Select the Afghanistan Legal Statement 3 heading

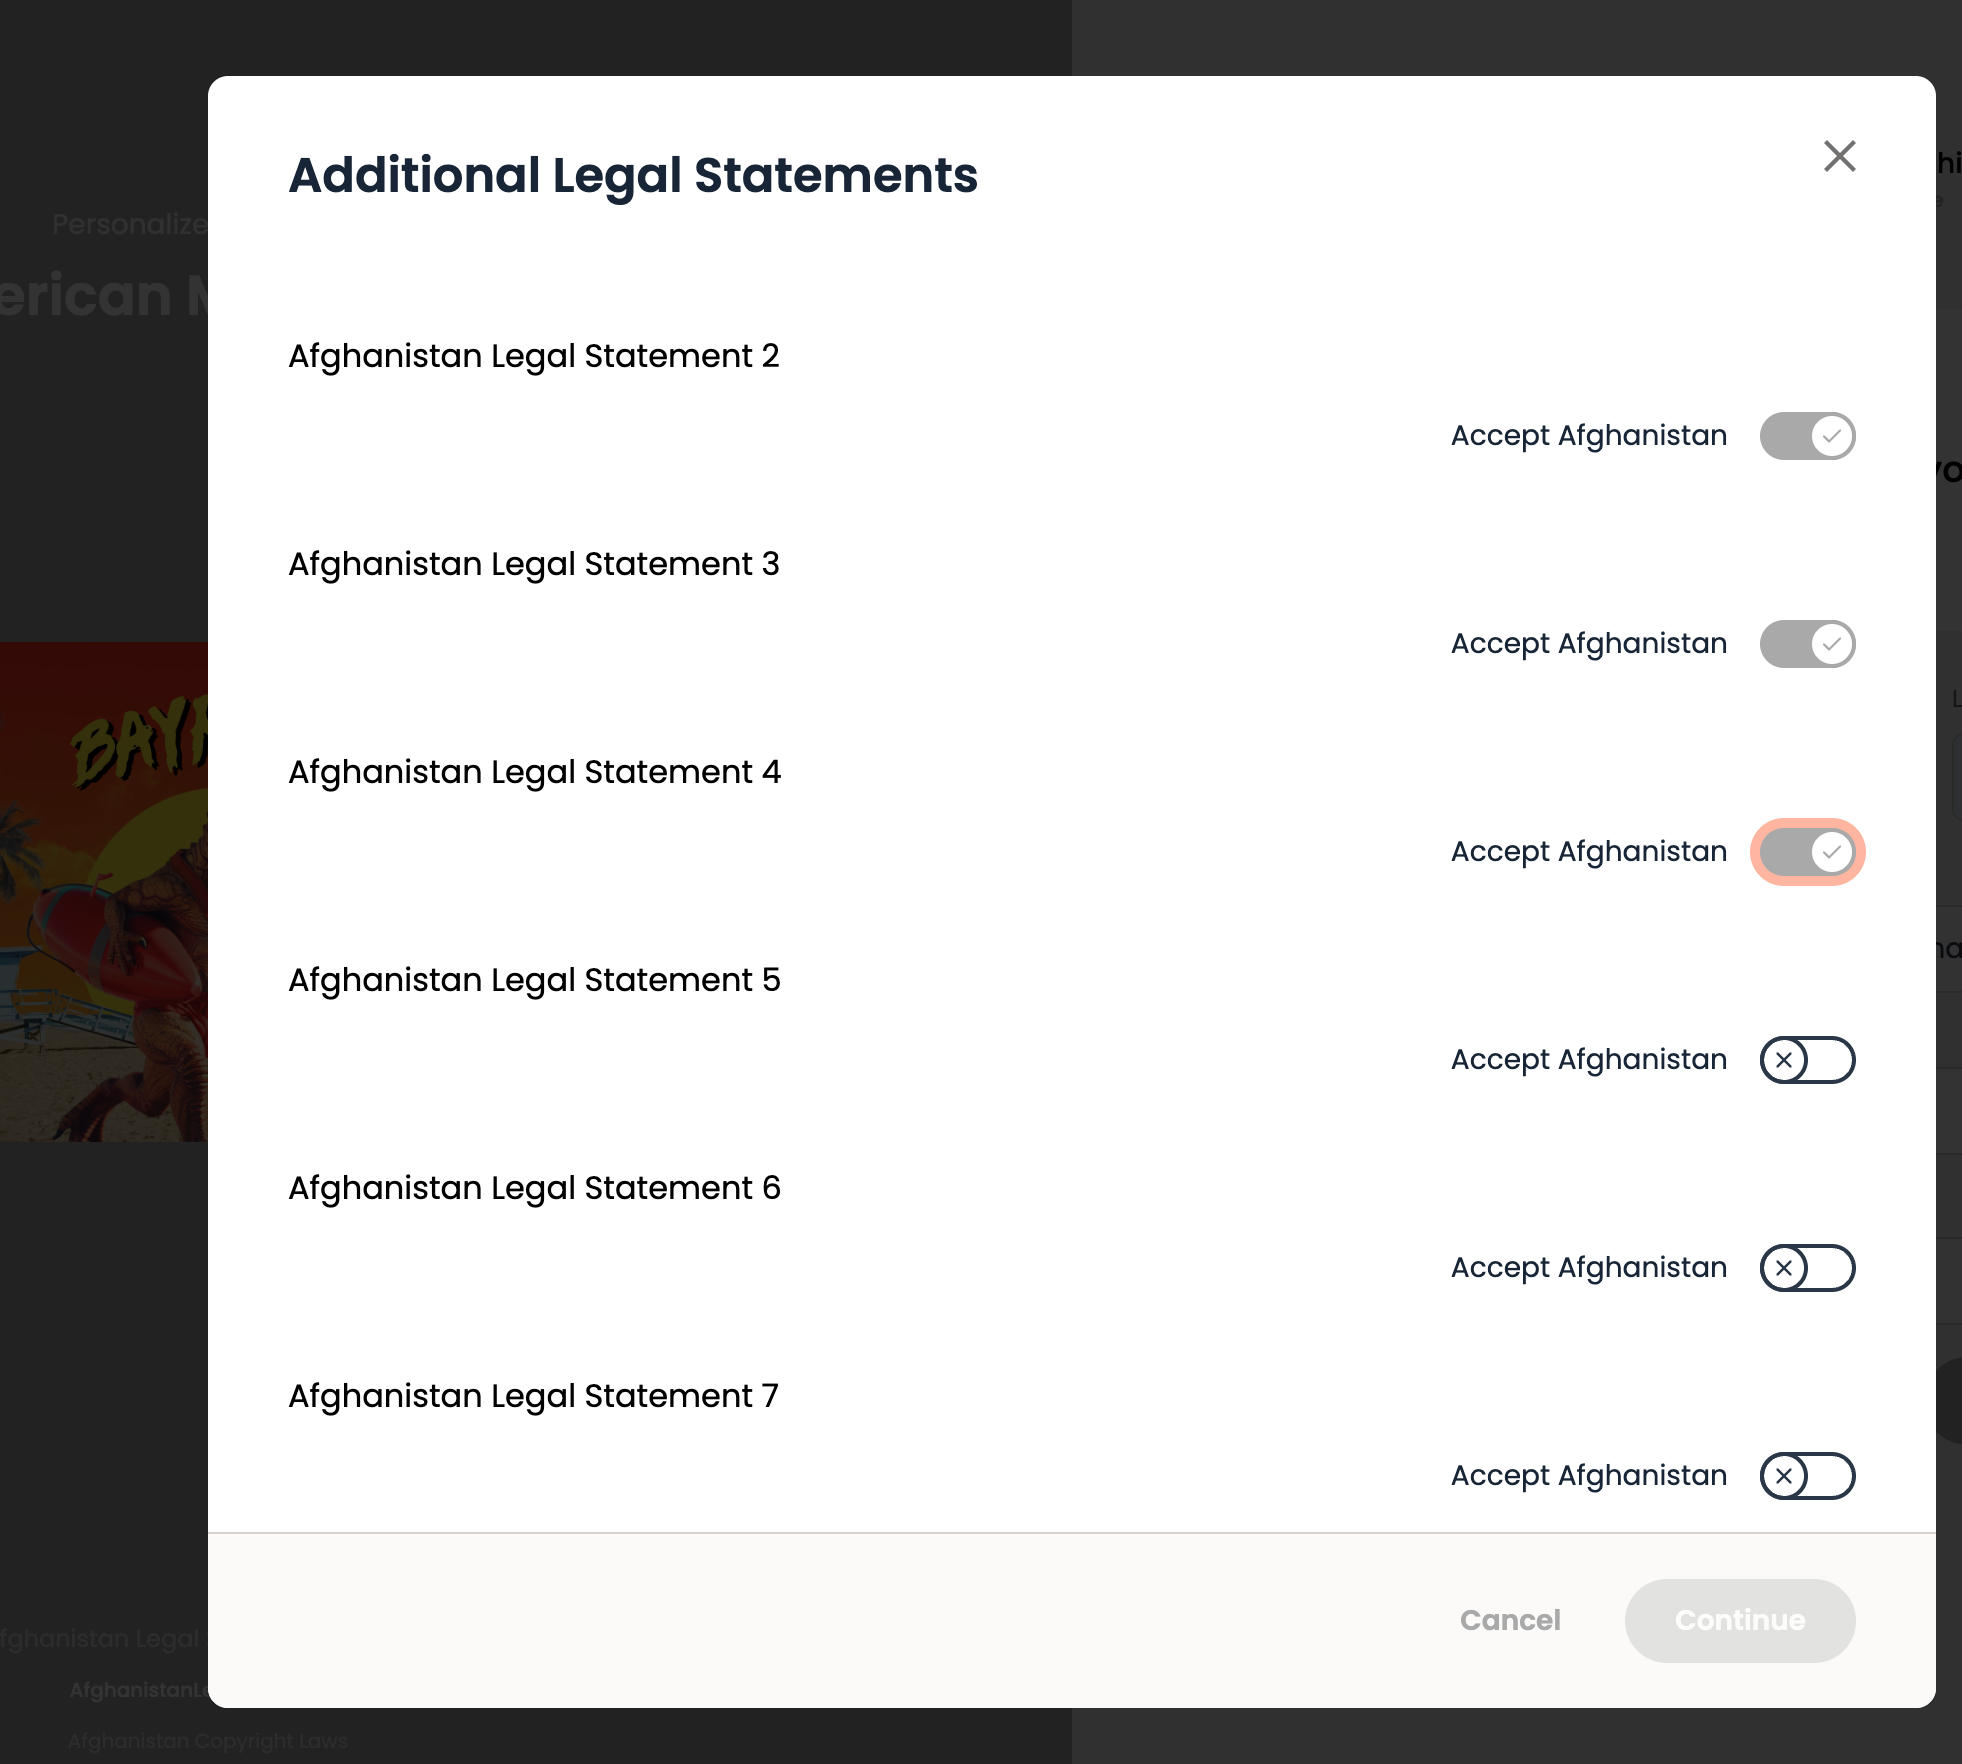coord(534,564)
